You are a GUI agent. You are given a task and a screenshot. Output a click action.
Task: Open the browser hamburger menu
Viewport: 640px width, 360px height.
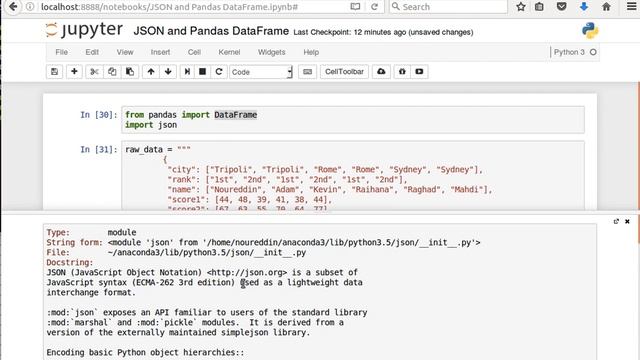(631, 7)
